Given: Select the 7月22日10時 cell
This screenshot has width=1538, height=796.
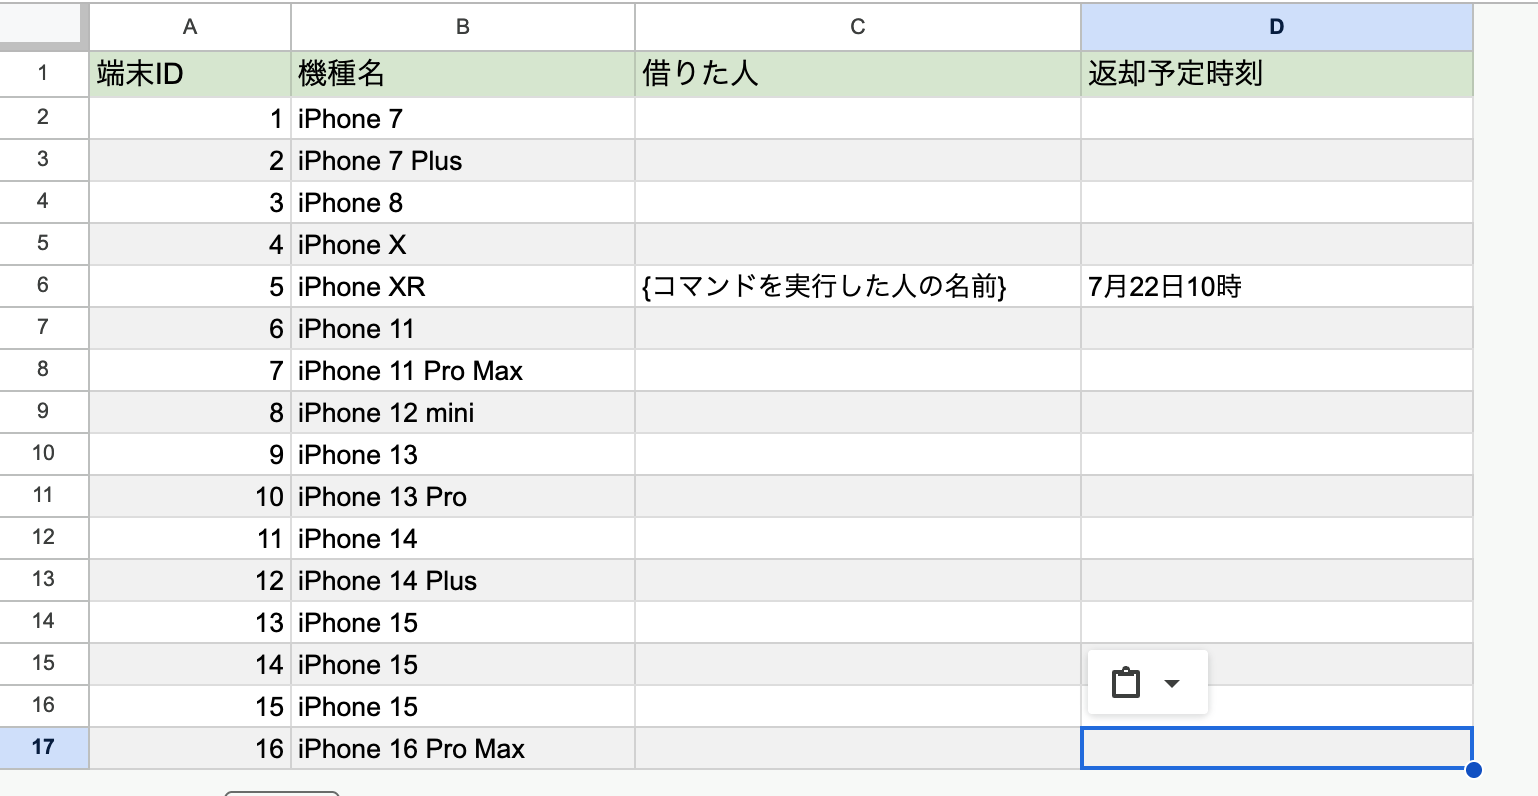Looking at the screenshot, I should click(x=1276, y=286).
